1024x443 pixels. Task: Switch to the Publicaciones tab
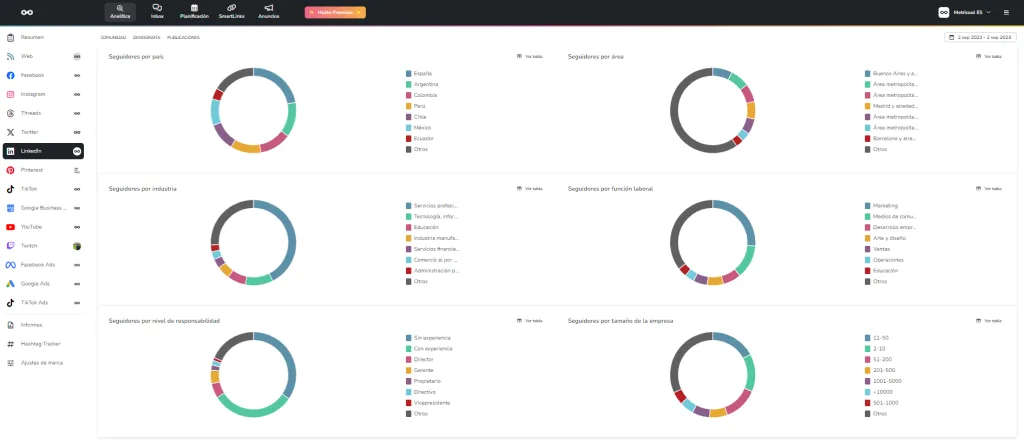[x=183, y=37]
